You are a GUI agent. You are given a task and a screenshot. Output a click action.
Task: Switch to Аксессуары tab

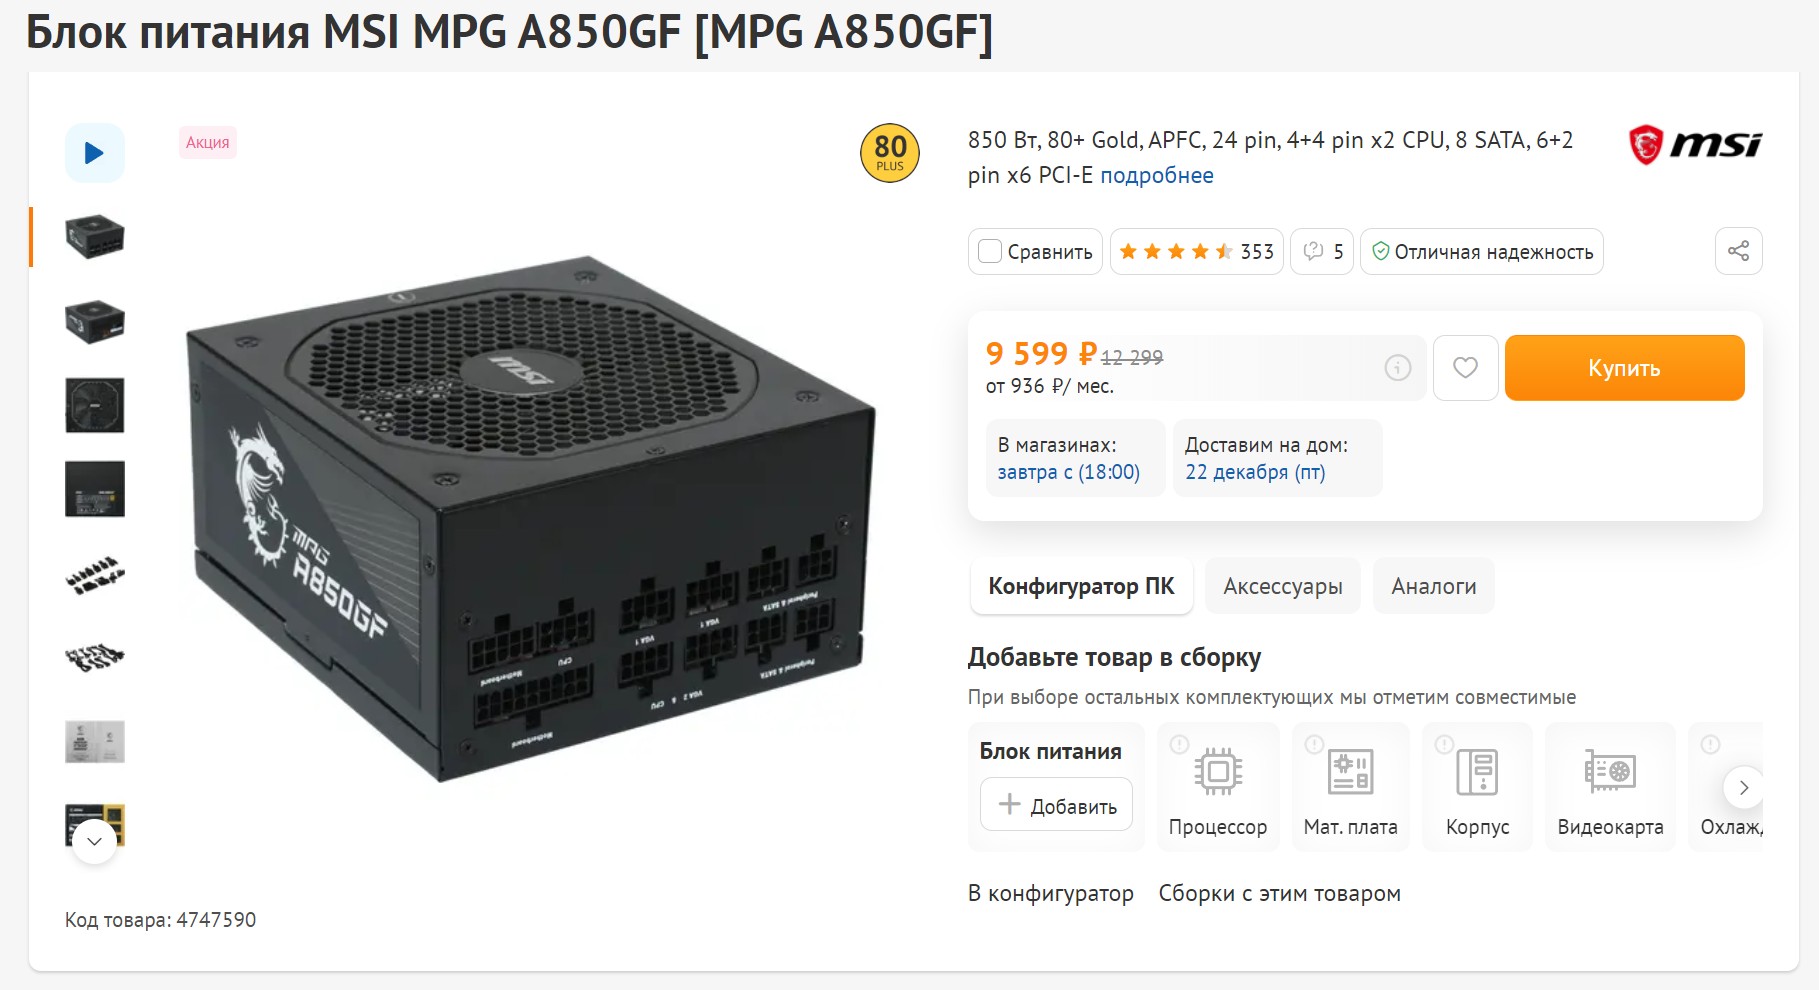(x=1282, y=586)
